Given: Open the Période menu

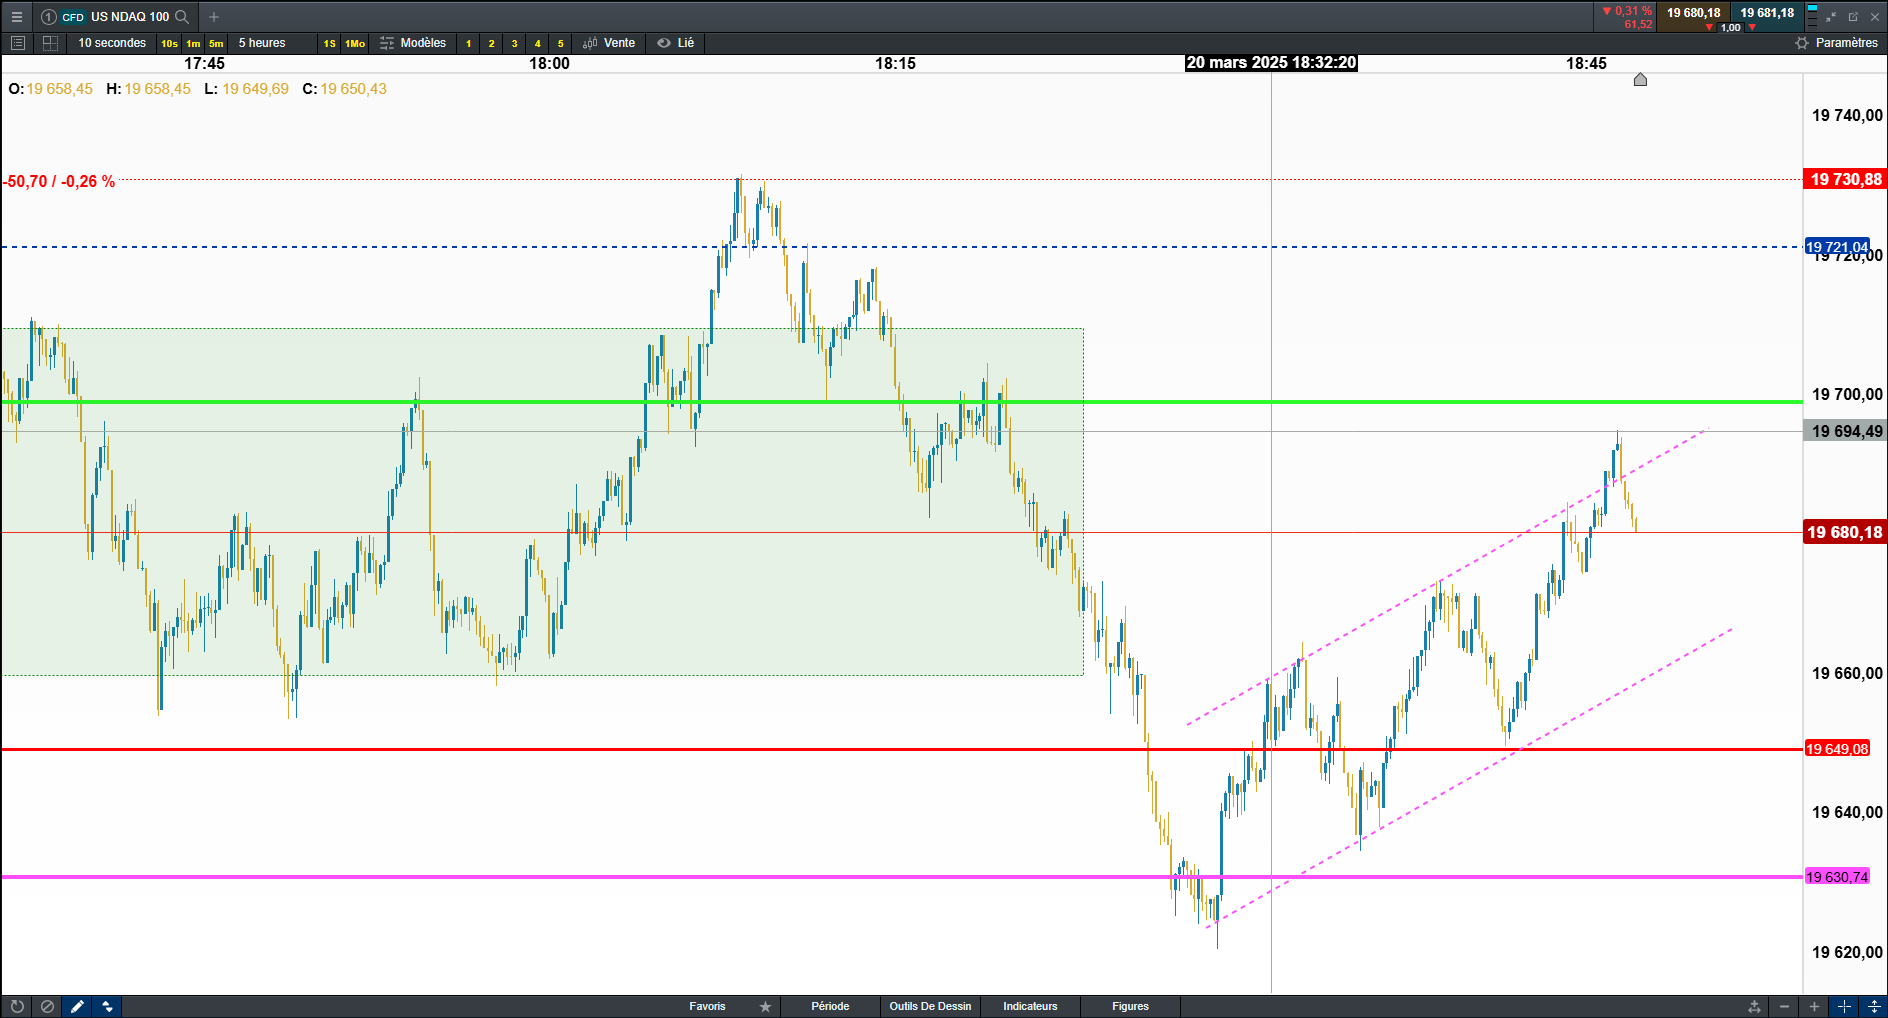Looking at the screenshot, I should (830, 1006).
